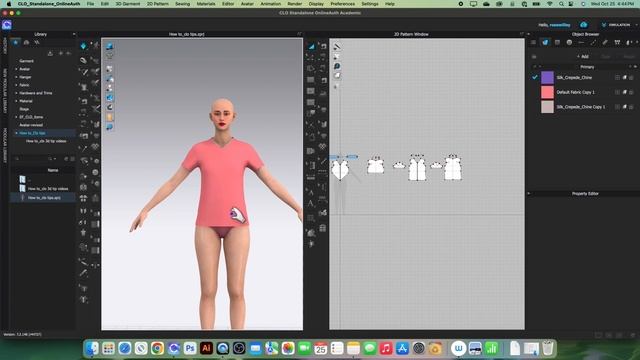
Task: Select the Transform Pattern tool in 2D toolbar
Action: [311, 47]
